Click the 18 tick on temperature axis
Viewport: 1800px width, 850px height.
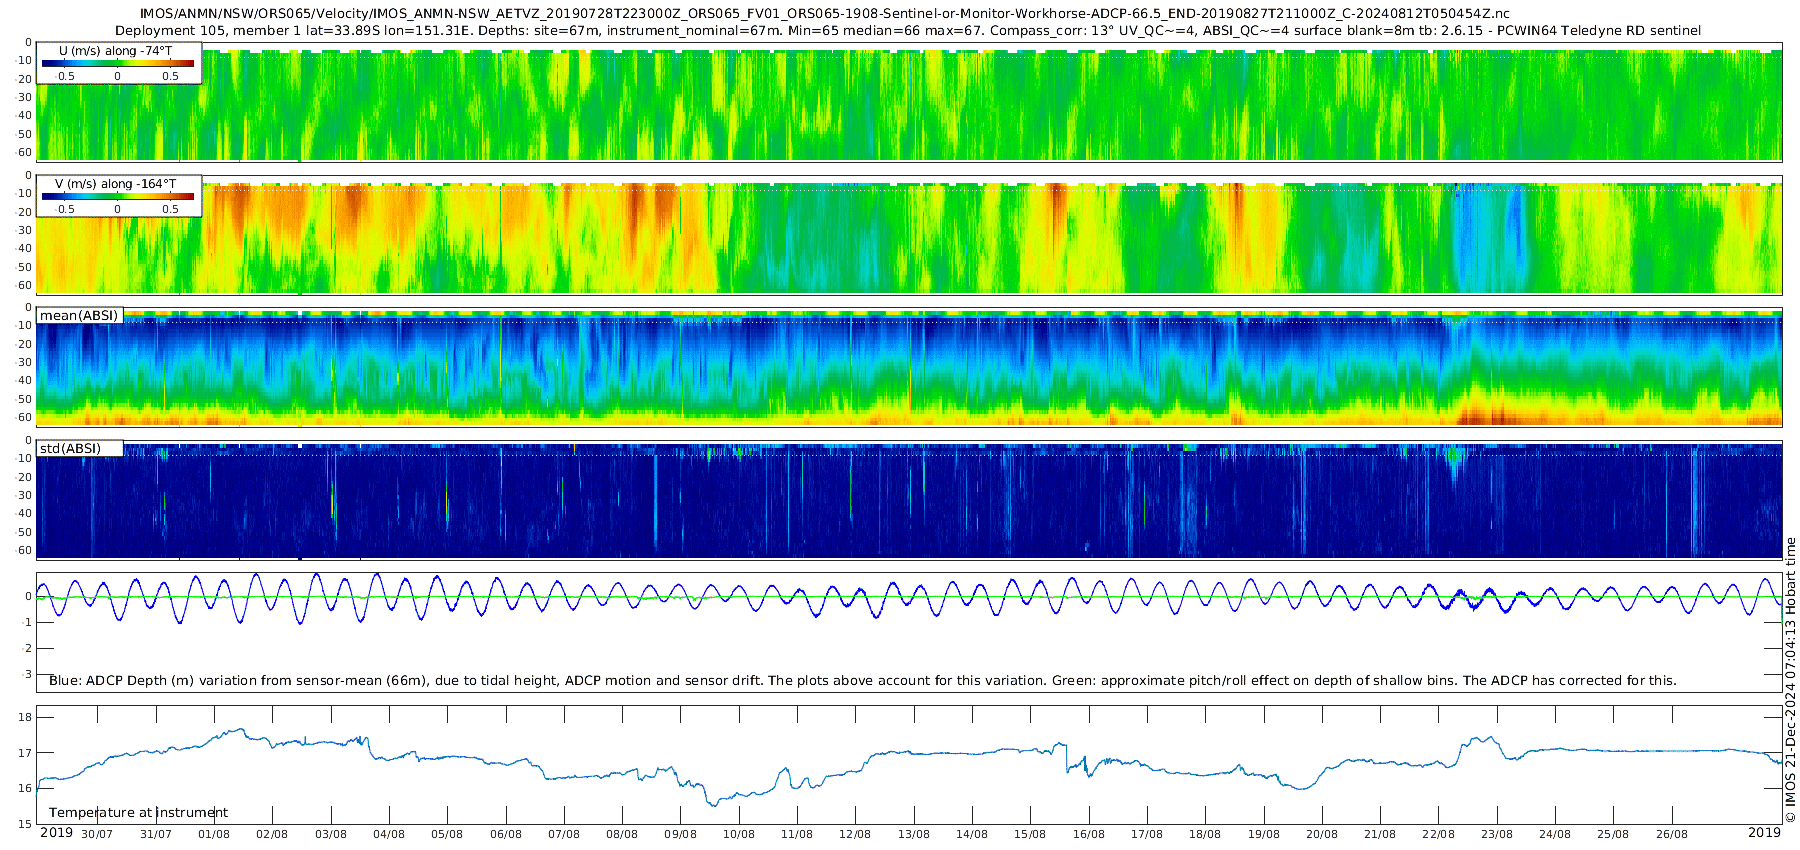pos(26,718)
